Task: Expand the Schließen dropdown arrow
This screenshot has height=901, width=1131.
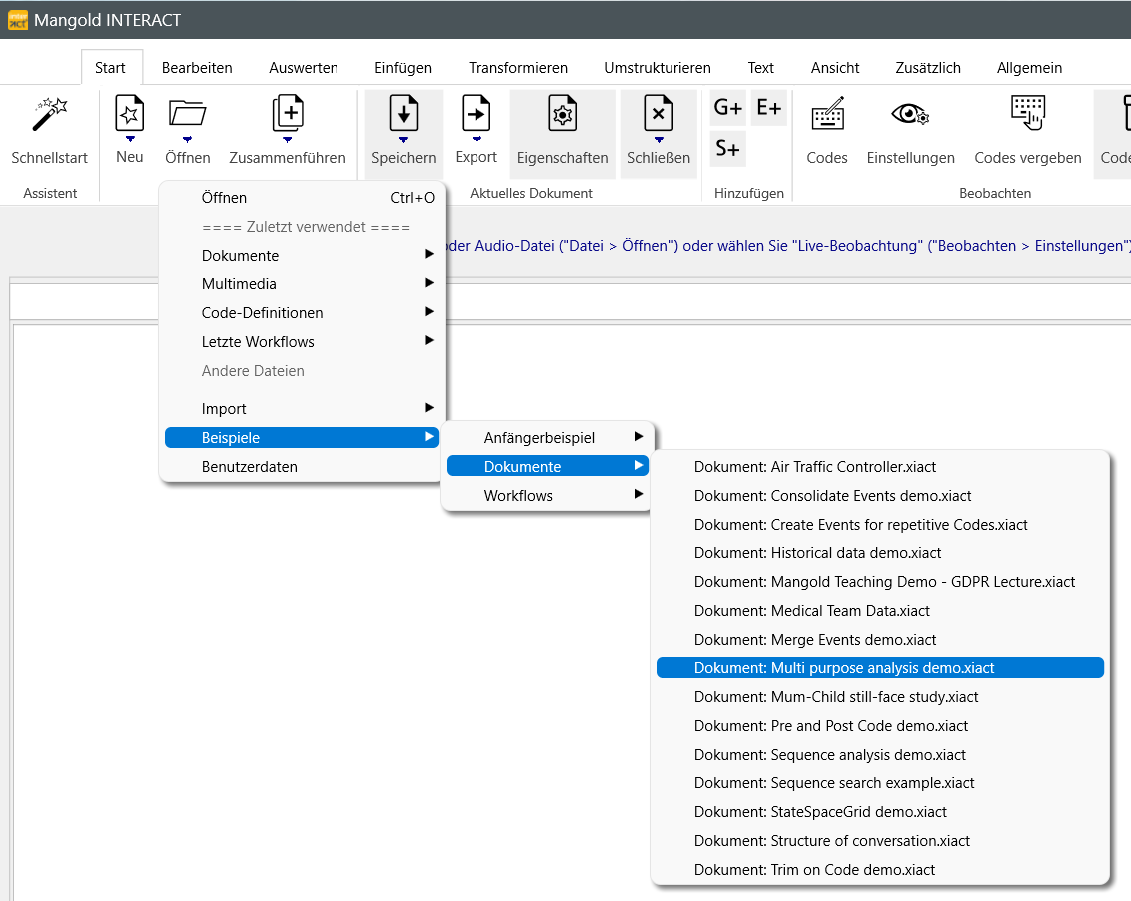Action: pos(659,139)
